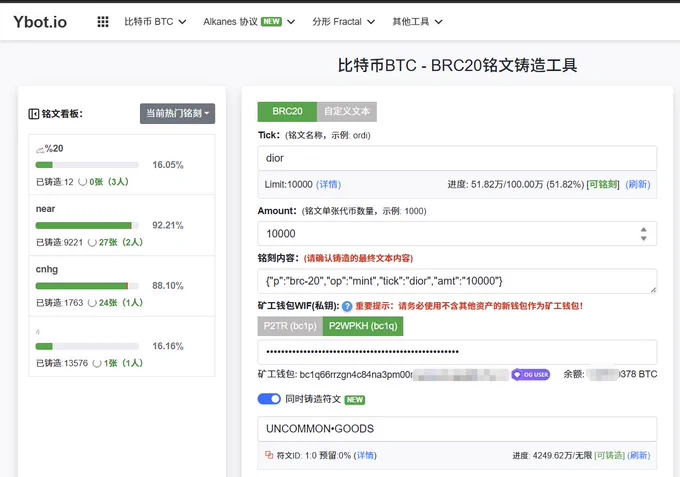Screen dimensions: 680x477
Task: Click the 已铸造:1763 text
Action: click(59, 303)
